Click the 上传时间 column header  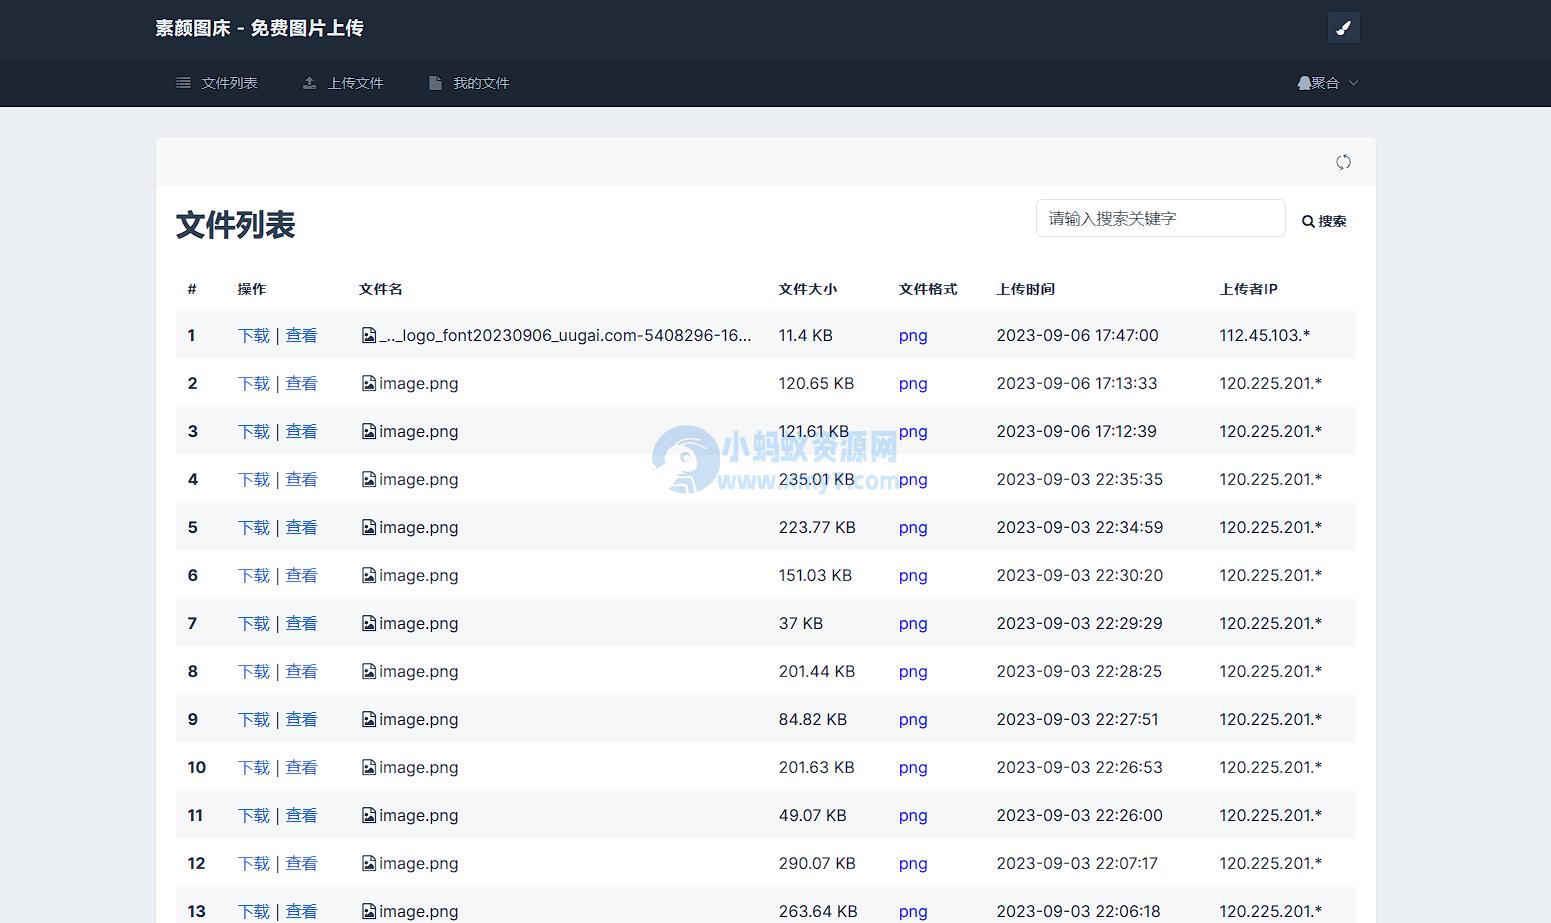pos(1025,289)
